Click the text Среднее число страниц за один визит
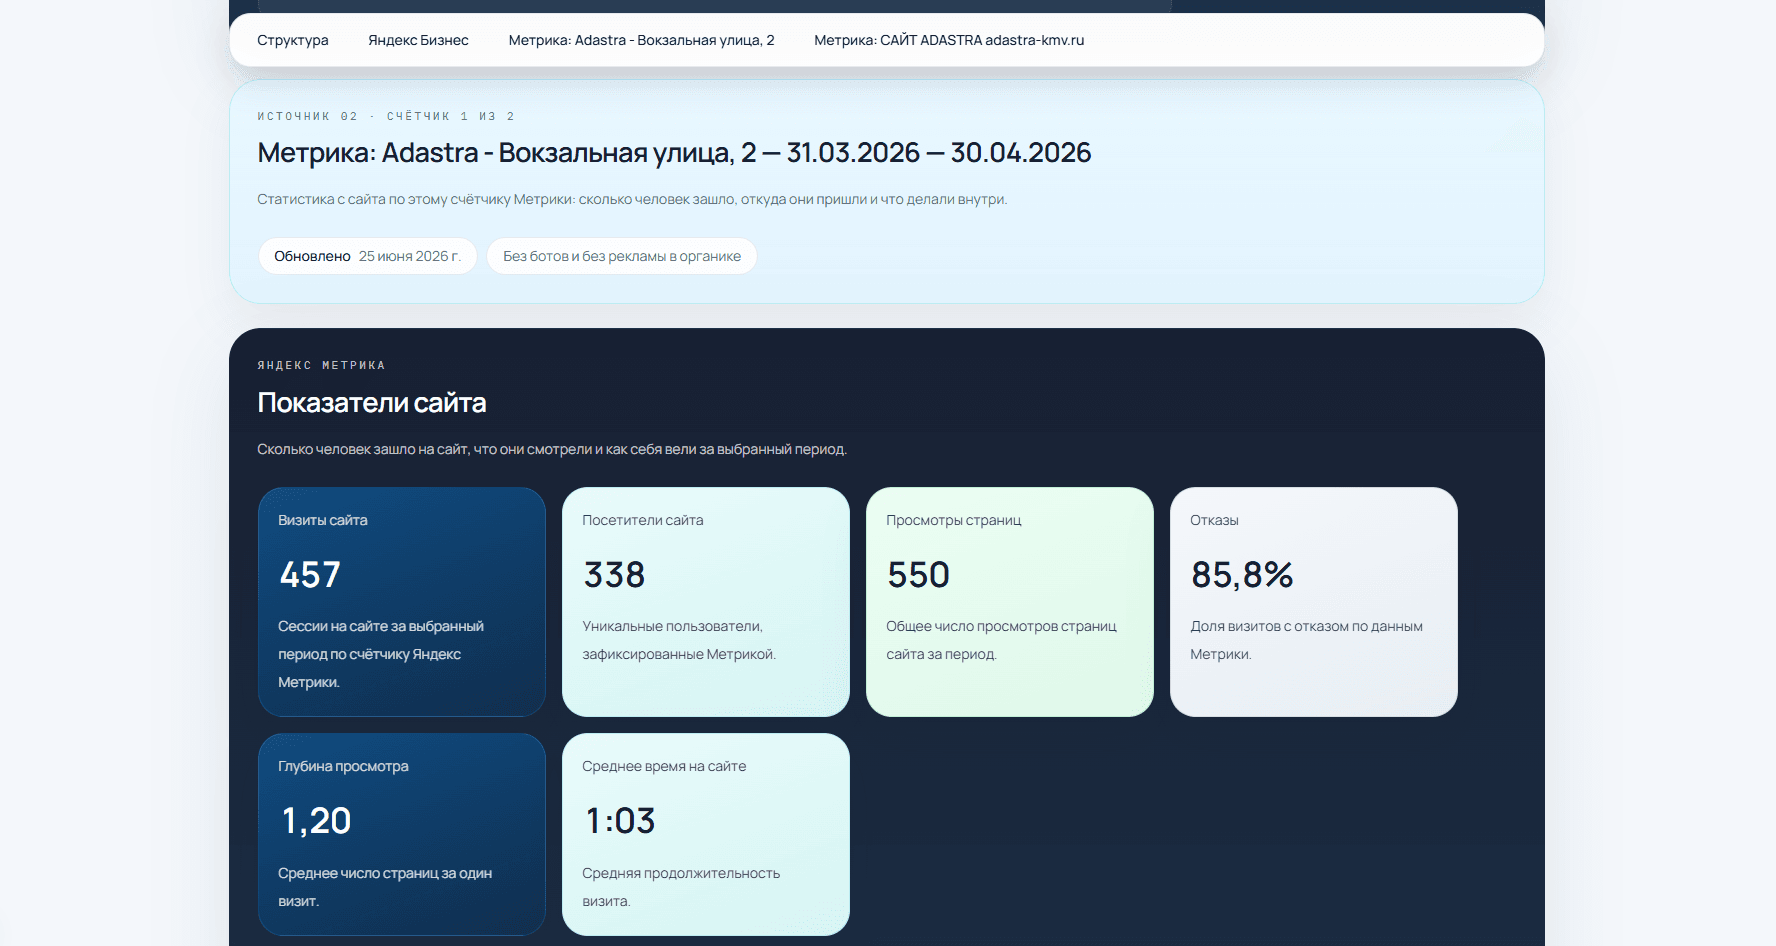 [385, 887]
